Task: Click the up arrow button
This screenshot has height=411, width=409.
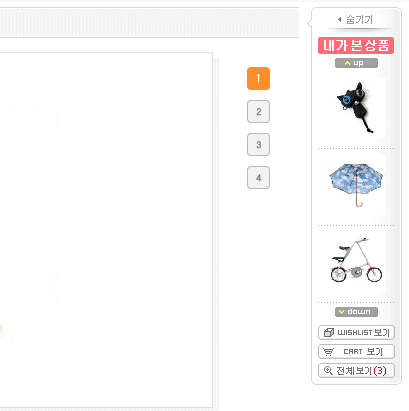Action: (356, 63)
